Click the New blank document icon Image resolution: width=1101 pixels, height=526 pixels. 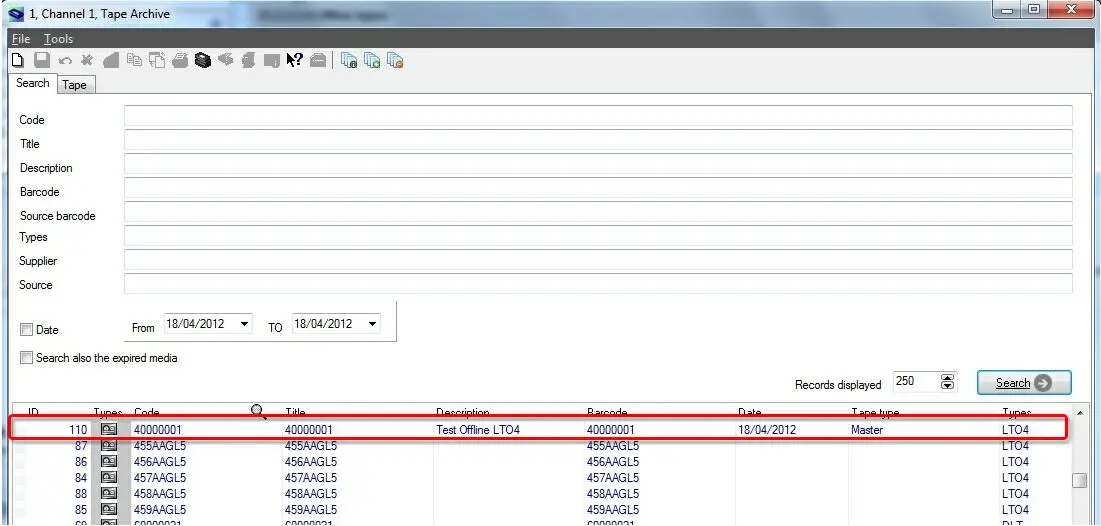click(x=18, y=61)
